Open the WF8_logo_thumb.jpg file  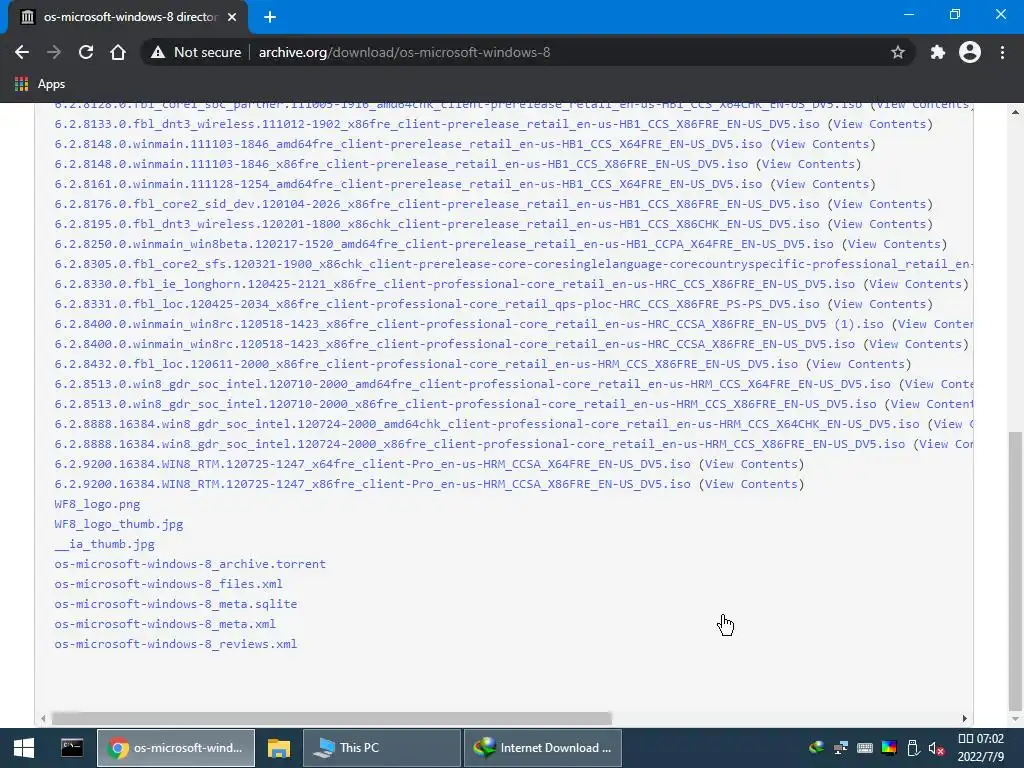click(119, 524)
